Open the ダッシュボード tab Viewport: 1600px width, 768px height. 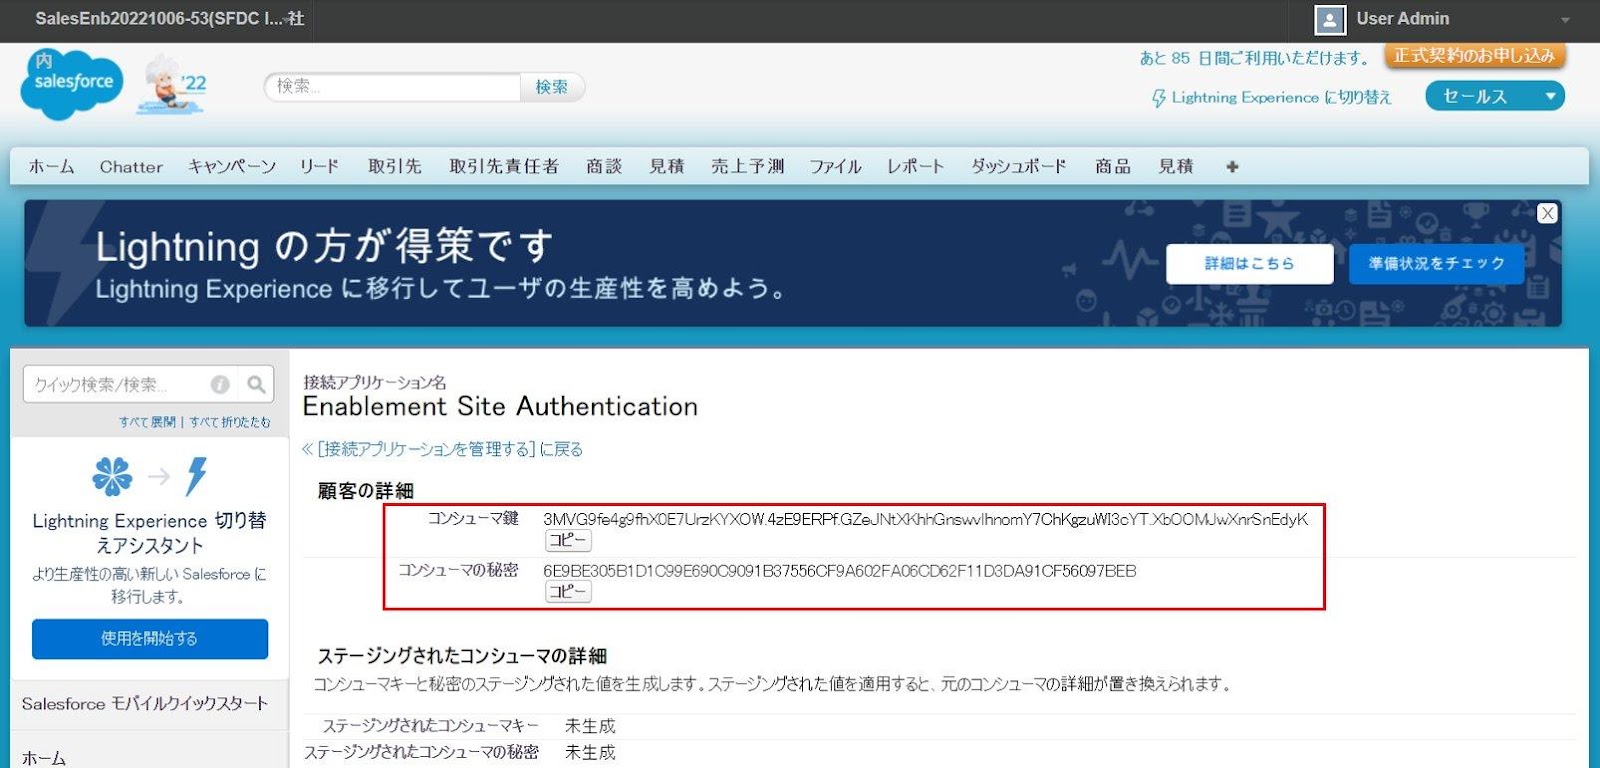1019,167
